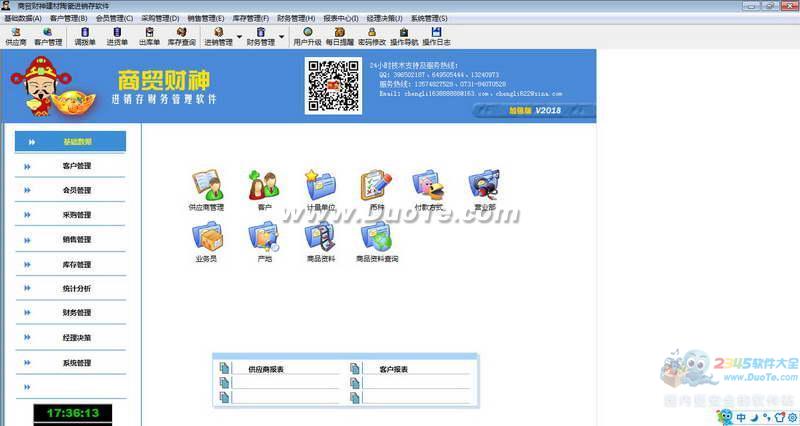Select 采购管理 in the left sidebar
Image resolution: width=800 pixels, height=426 pixels.
pyautogui.click(x=70, y=215)
